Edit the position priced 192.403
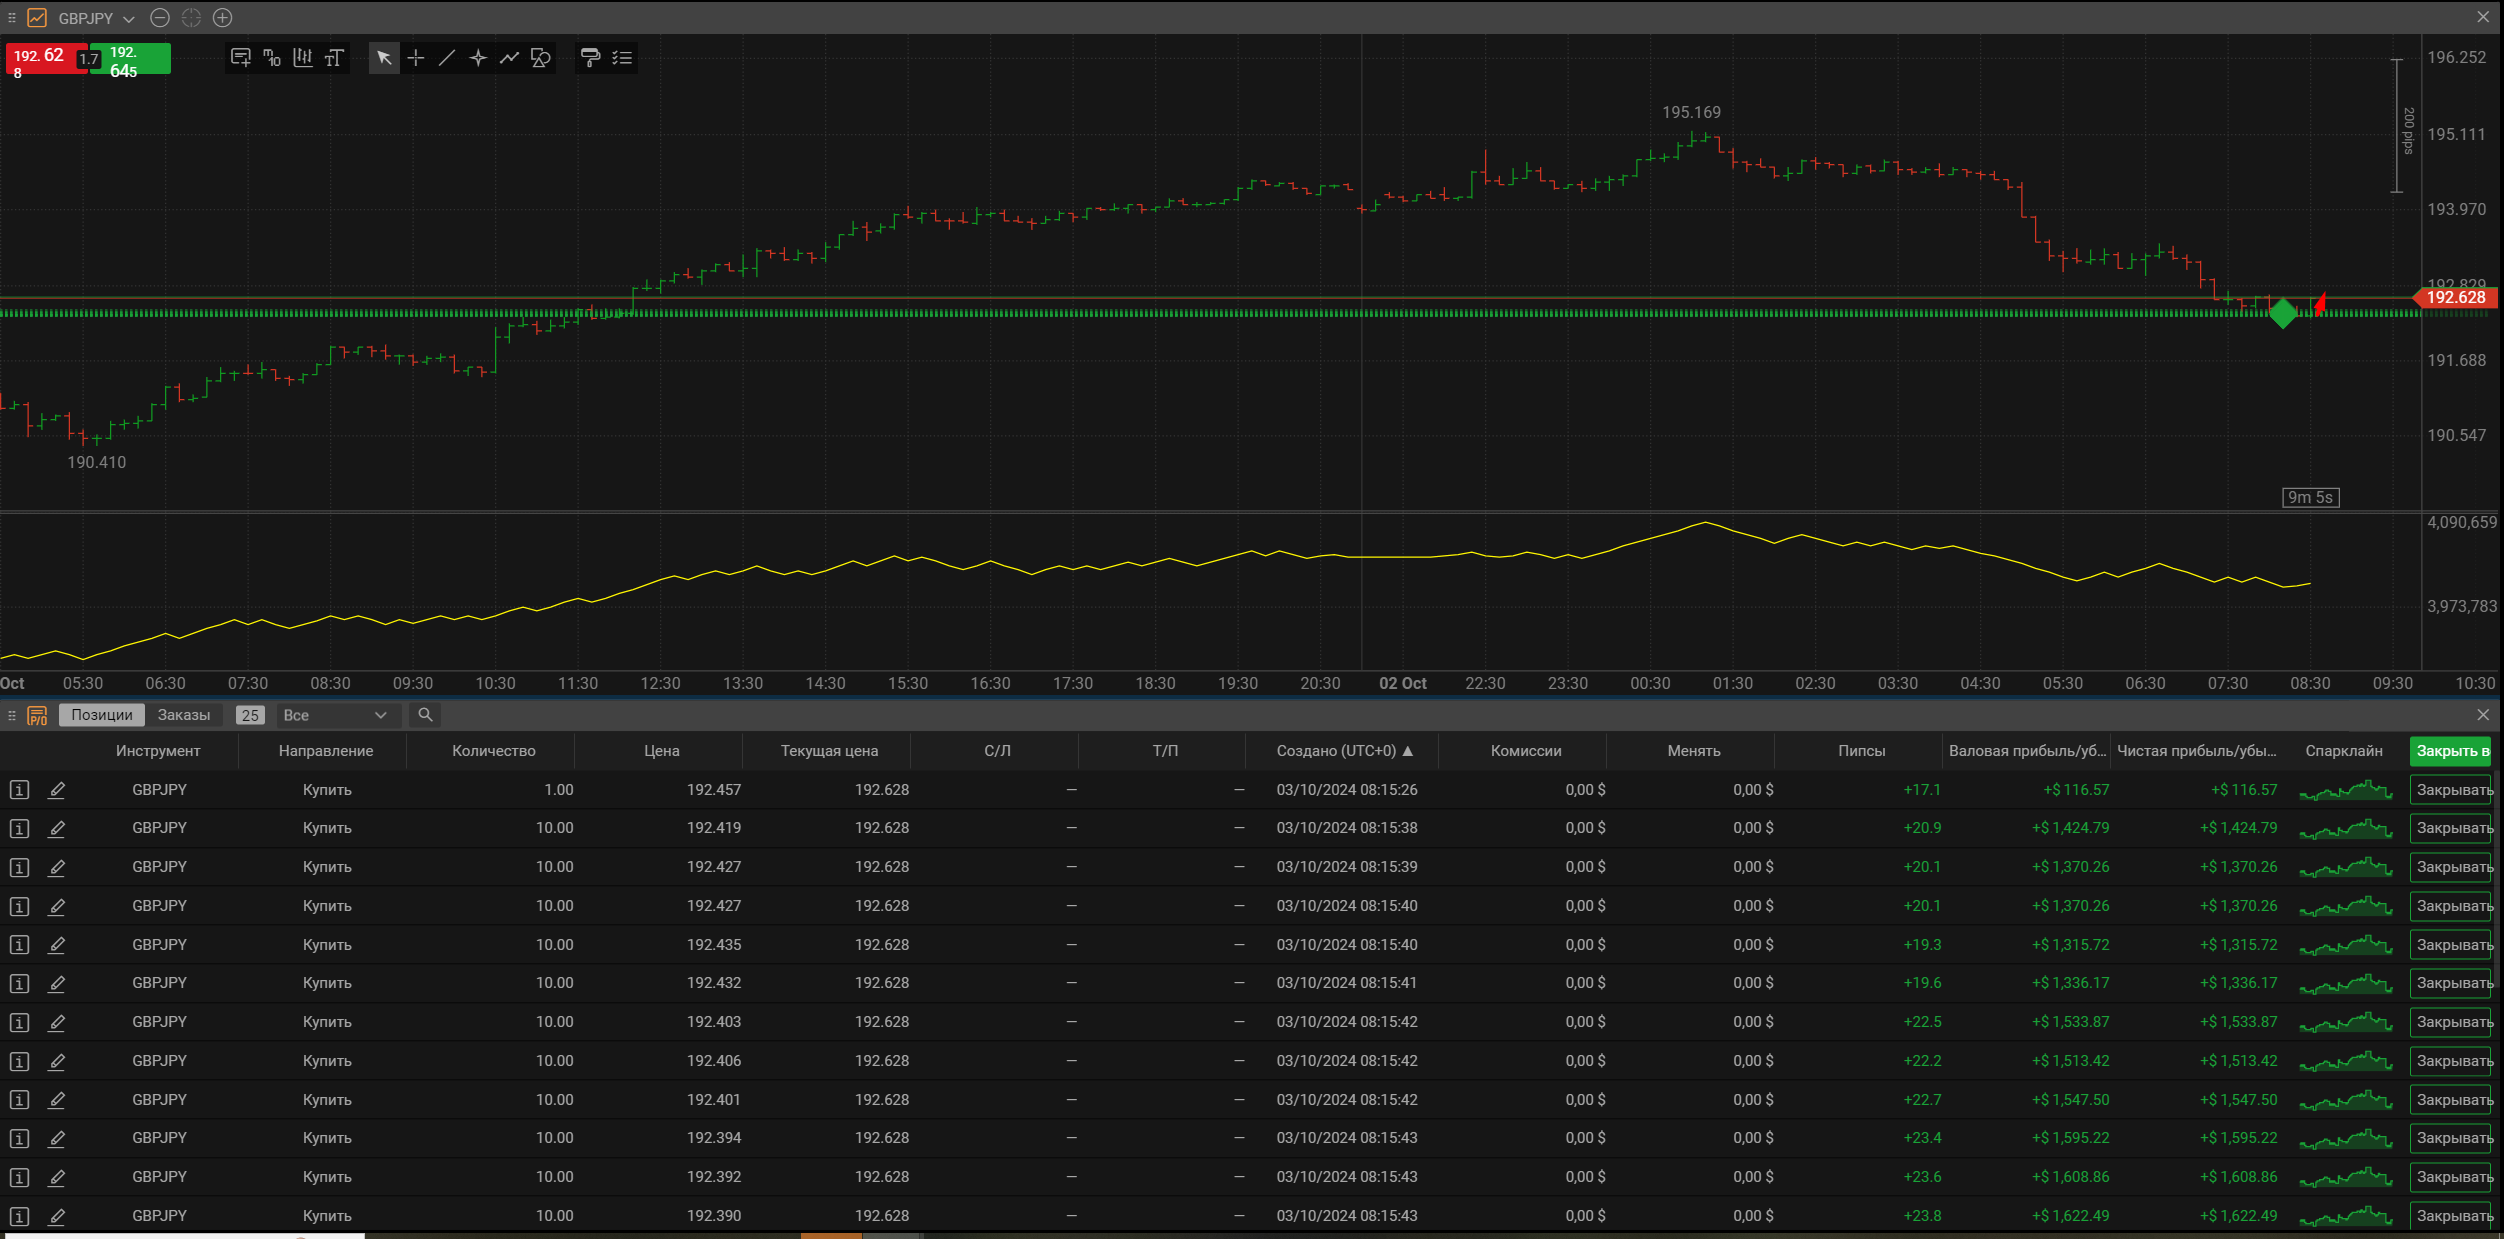Image resolution: width=2504 pixels, height=1239 pixels. coord(57,1023)
